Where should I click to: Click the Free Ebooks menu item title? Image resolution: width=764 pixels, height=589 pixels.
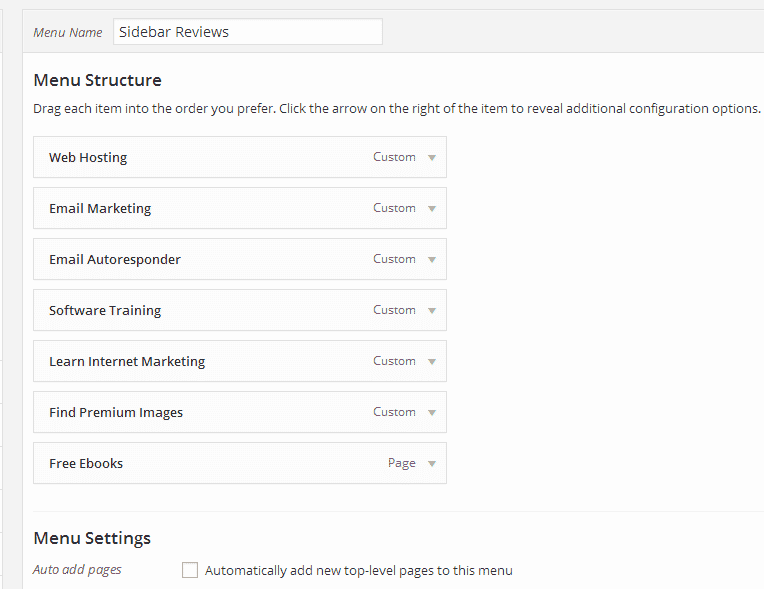(86, 464)
